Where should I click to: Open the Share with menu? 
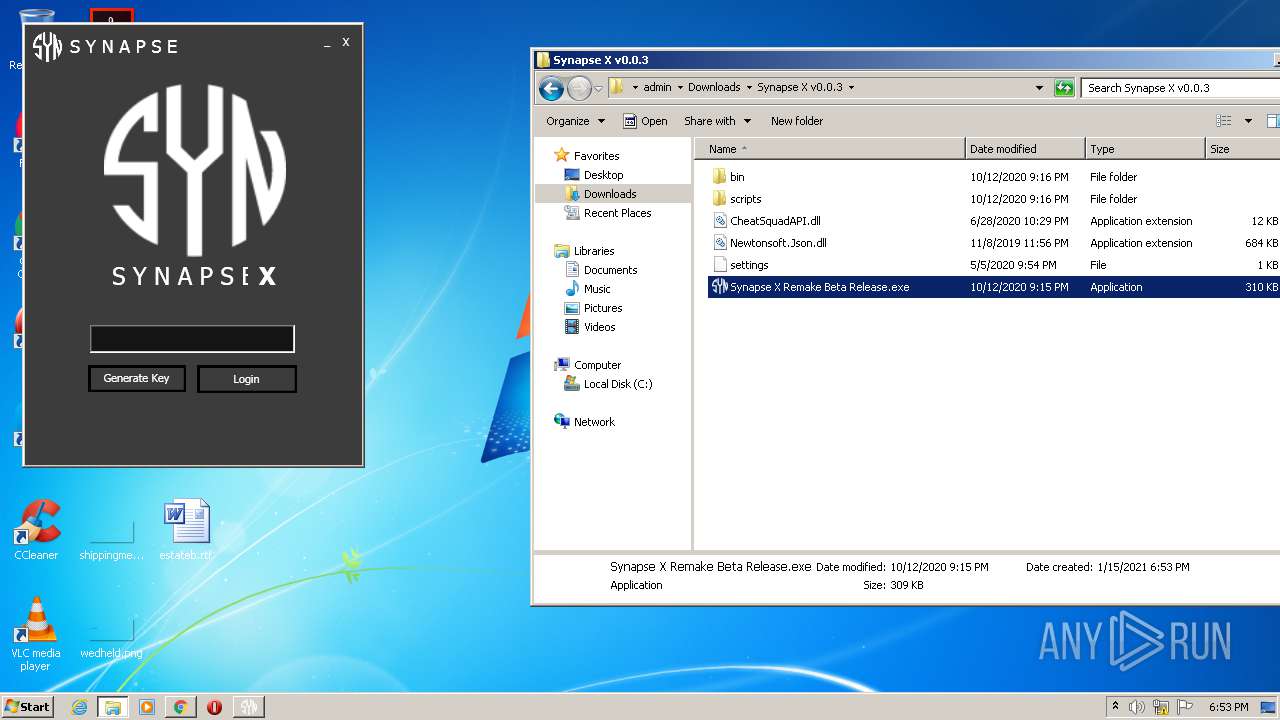tap(716, 121)
